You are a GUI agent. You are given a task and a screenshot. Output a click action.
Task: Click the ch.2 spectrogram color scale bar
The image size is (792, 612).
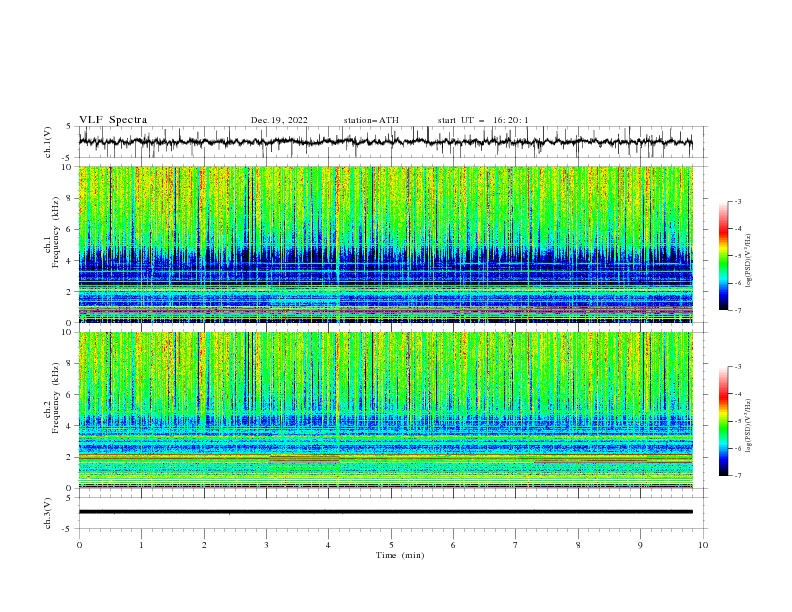pos(723,421)
